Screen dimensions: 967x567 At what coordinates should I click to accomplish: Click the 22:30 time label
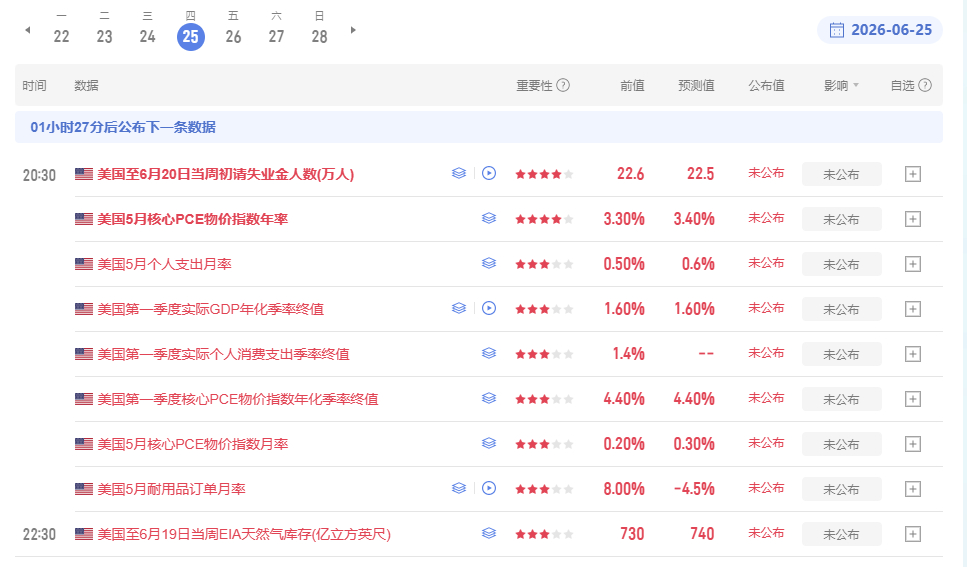point(39,534)
